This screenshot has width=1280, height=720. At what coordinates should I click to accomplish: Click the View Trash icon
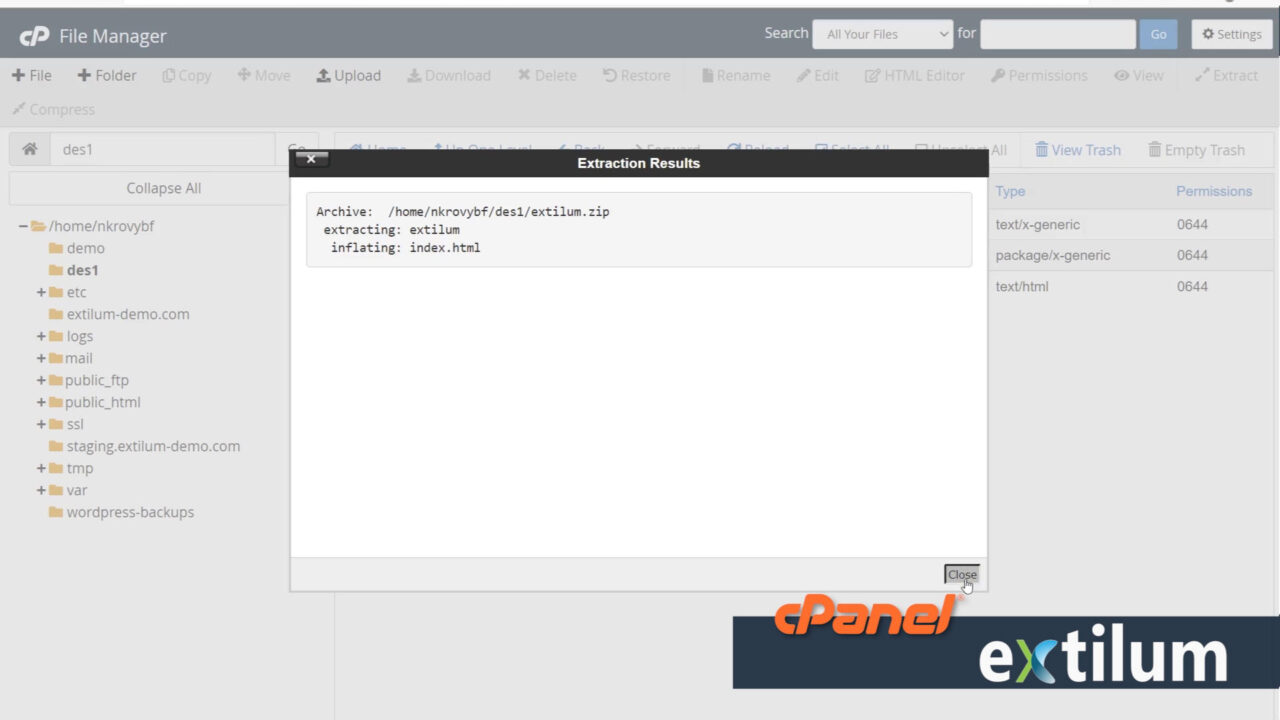pos(1078,149)
